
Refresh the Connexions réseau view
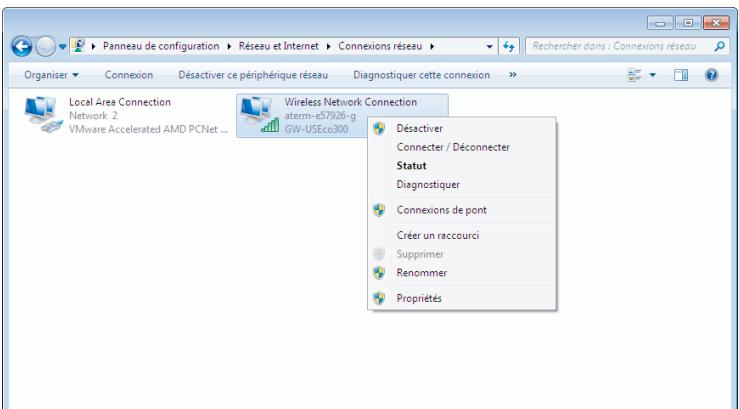509,46
